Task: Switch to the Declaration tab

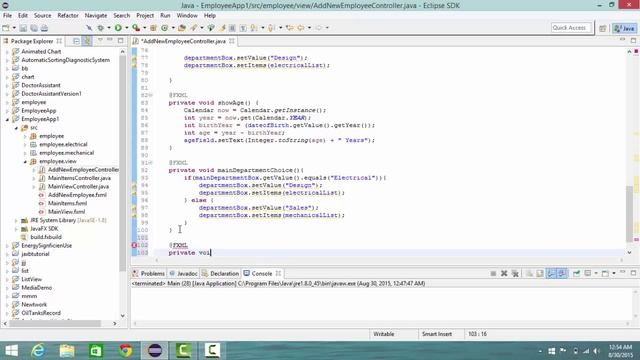Action: tap(220, 273)
